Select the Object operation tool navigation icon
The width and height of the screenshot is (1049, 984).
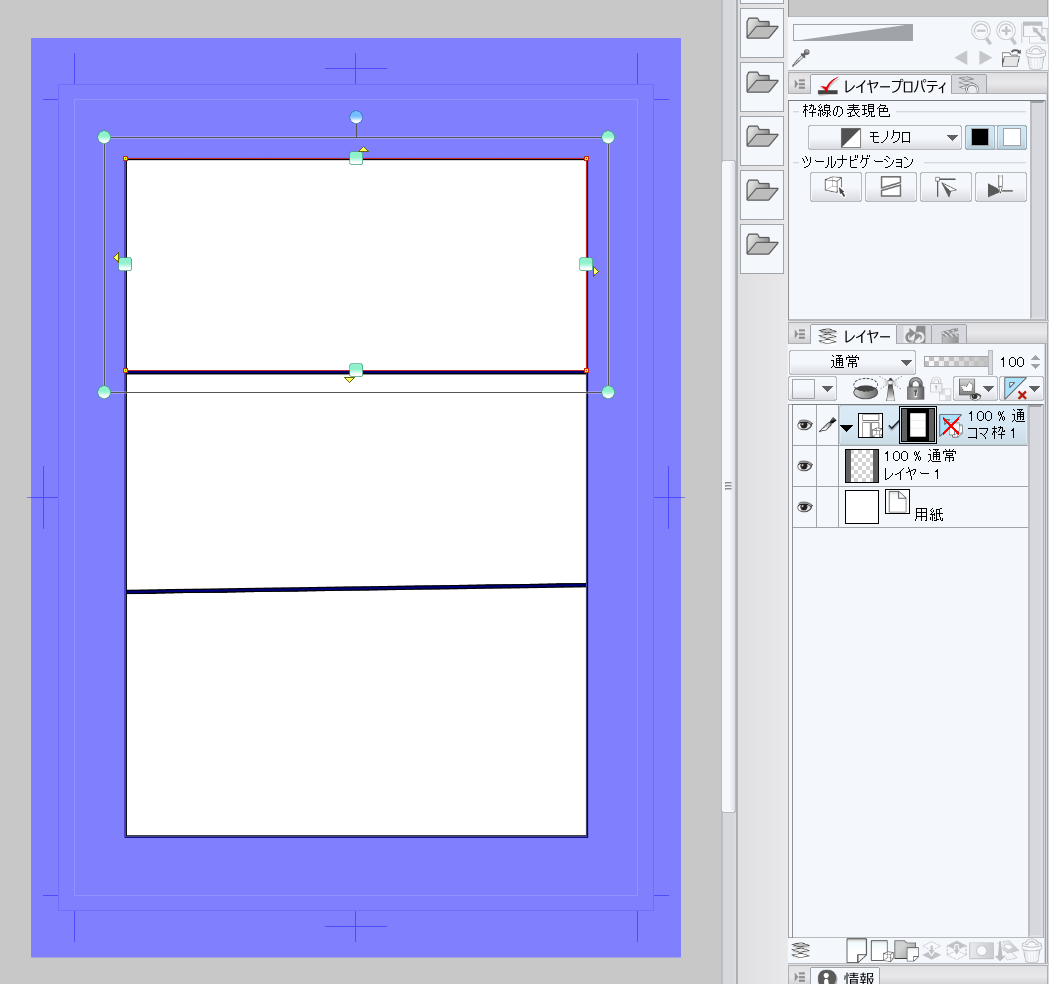[x=835, y=187]
